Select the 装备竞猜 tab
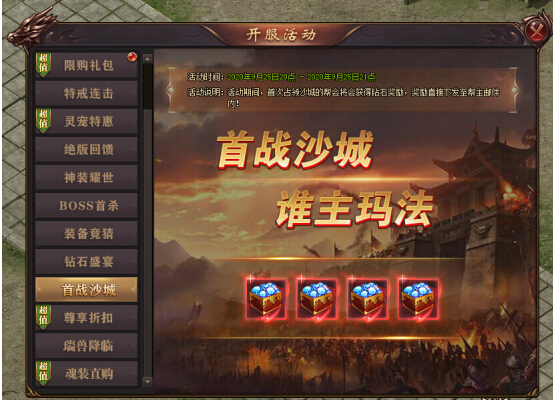The height and width of the screenshot is (400, 553). [86, 233]
